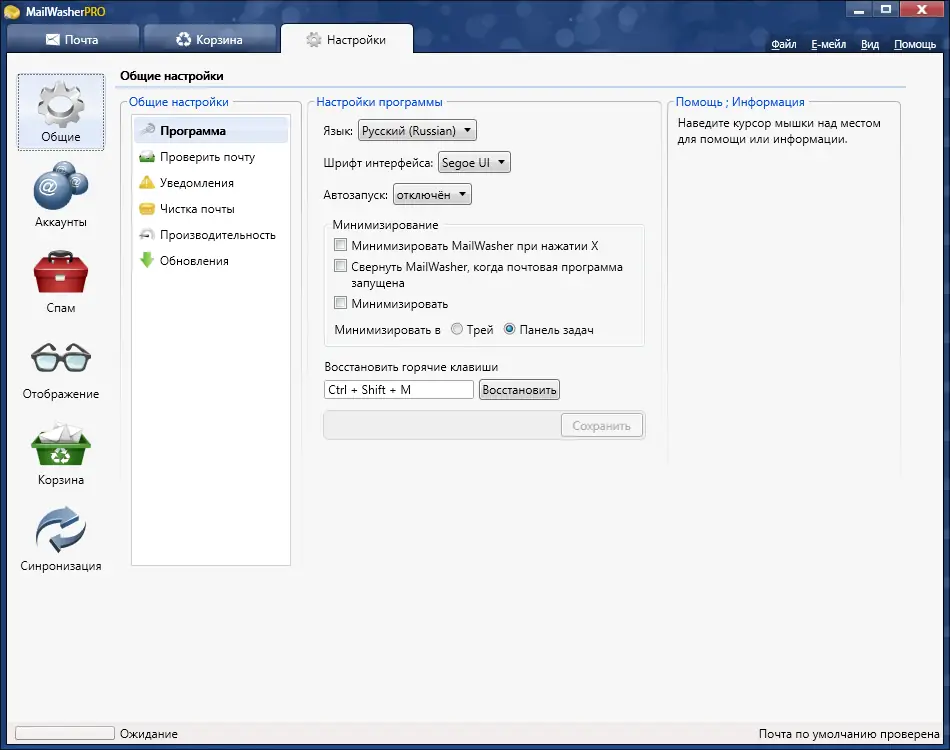
Task: Expand the Язык language dropdown
Action: click(x=417, y=130)
